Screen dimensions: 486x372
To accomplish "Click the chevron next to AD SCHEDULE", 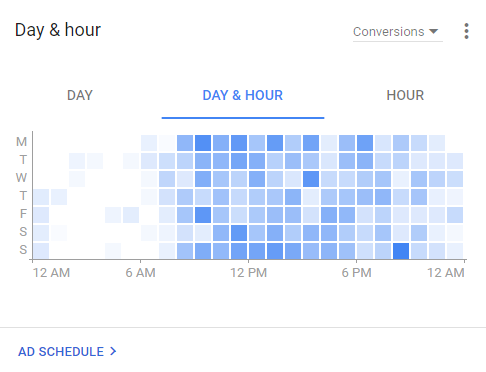I will pyautogui.click(x=113, y=351).
